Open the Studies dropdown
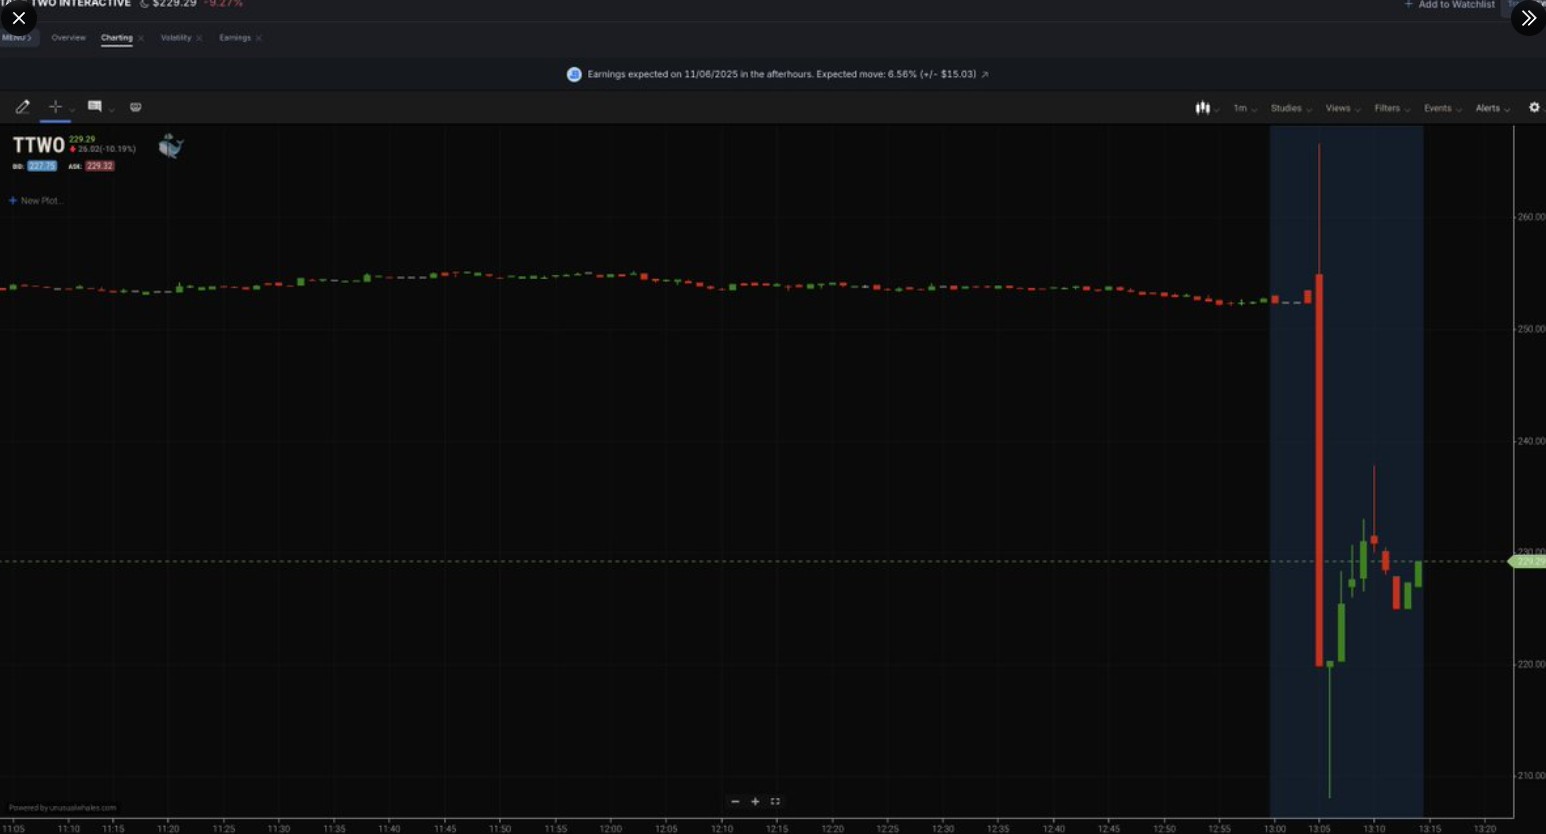This screenshot has height=834, width=1546. coord(1288,108)
